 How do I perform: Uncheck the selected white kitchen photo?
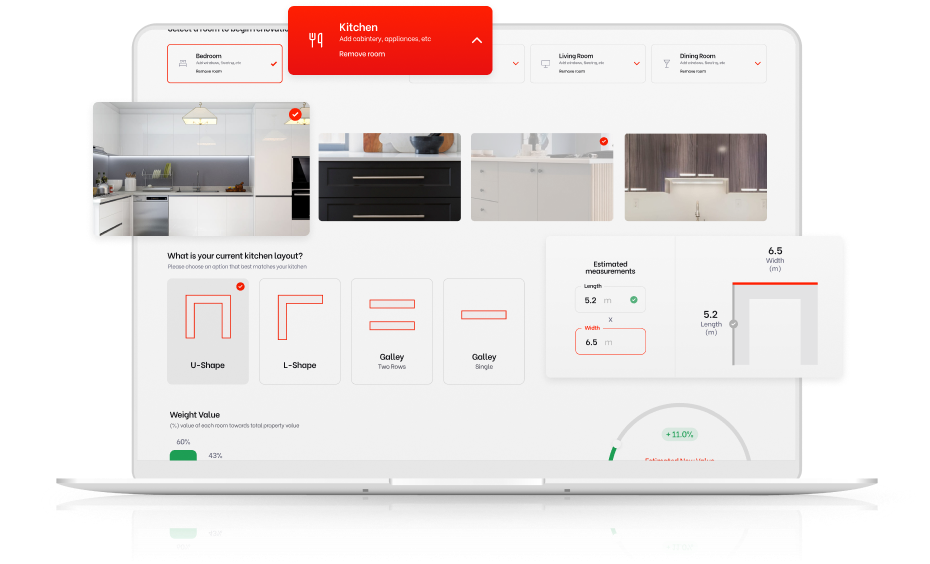point(295,115)
